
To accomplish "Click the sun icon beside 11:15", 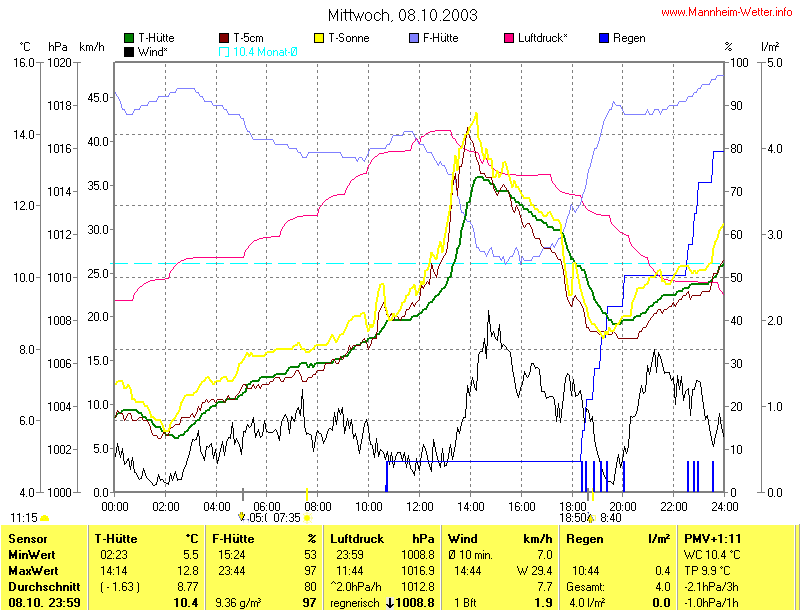I will click(45, 518).
